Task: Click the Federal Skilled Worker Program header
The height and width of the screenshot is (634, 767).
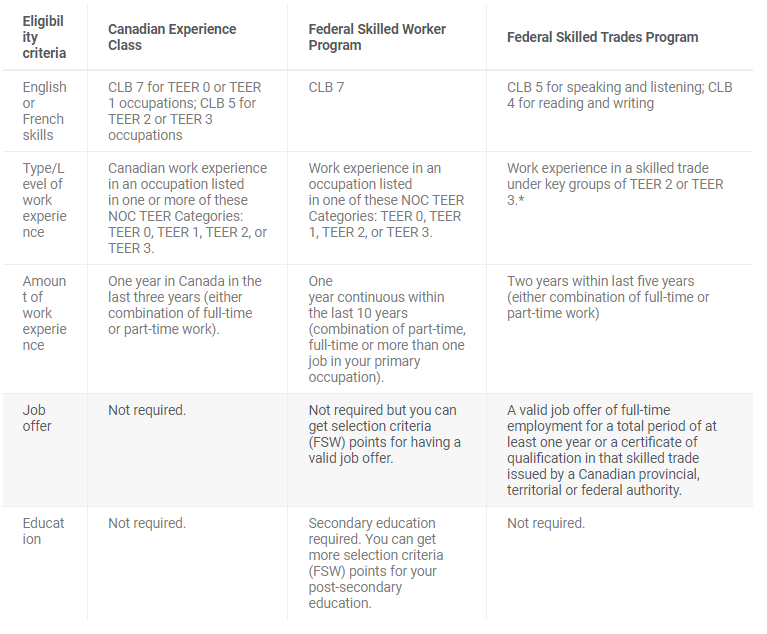Action: click(377, 37)
